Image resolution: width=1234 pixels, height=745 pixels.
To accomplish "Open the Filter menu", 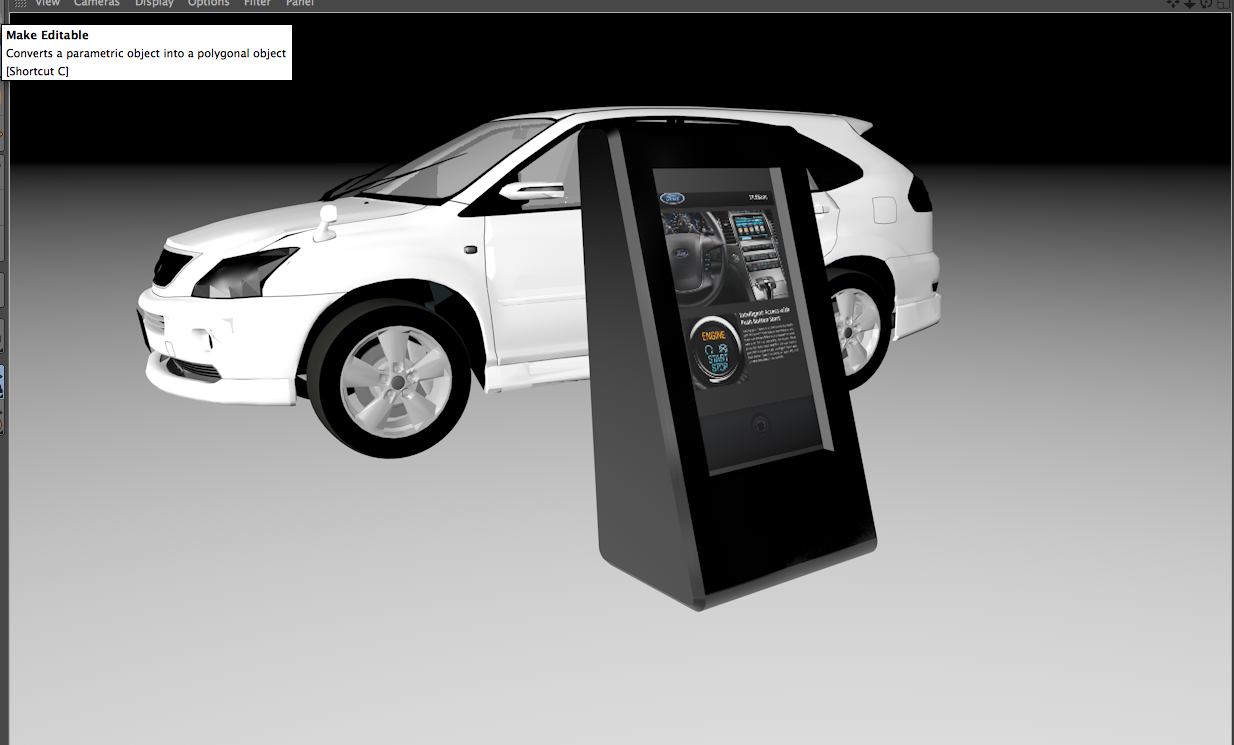I will [x=257, y=3].
